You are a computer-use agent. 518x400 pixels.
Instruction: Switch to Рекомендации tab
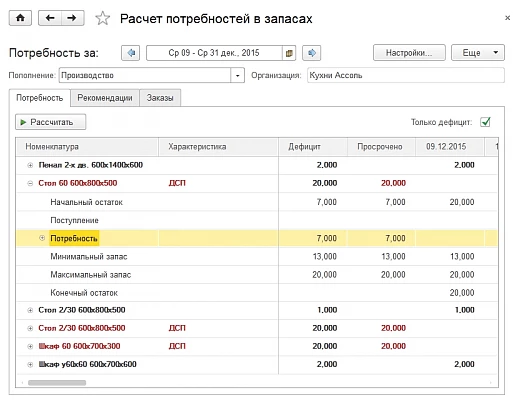tap(105, 98)
